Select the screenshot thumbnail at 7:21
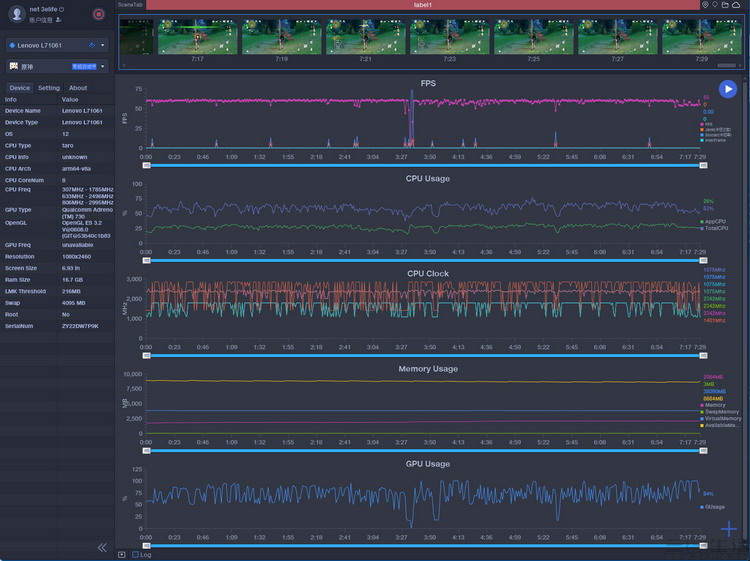Image resolution: width=750 pixels, height=561 pixels. tap(365, 37)
